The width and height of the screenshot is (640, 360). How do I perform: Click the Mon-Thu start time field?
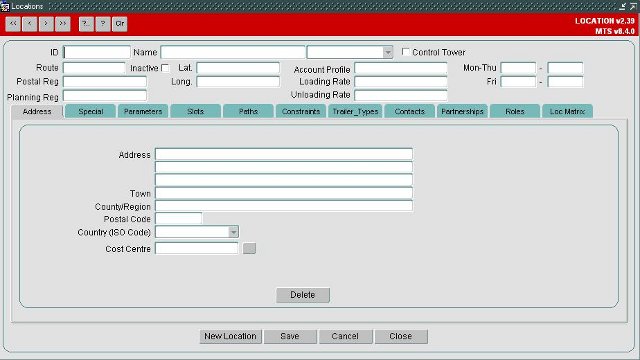(518, 68)
